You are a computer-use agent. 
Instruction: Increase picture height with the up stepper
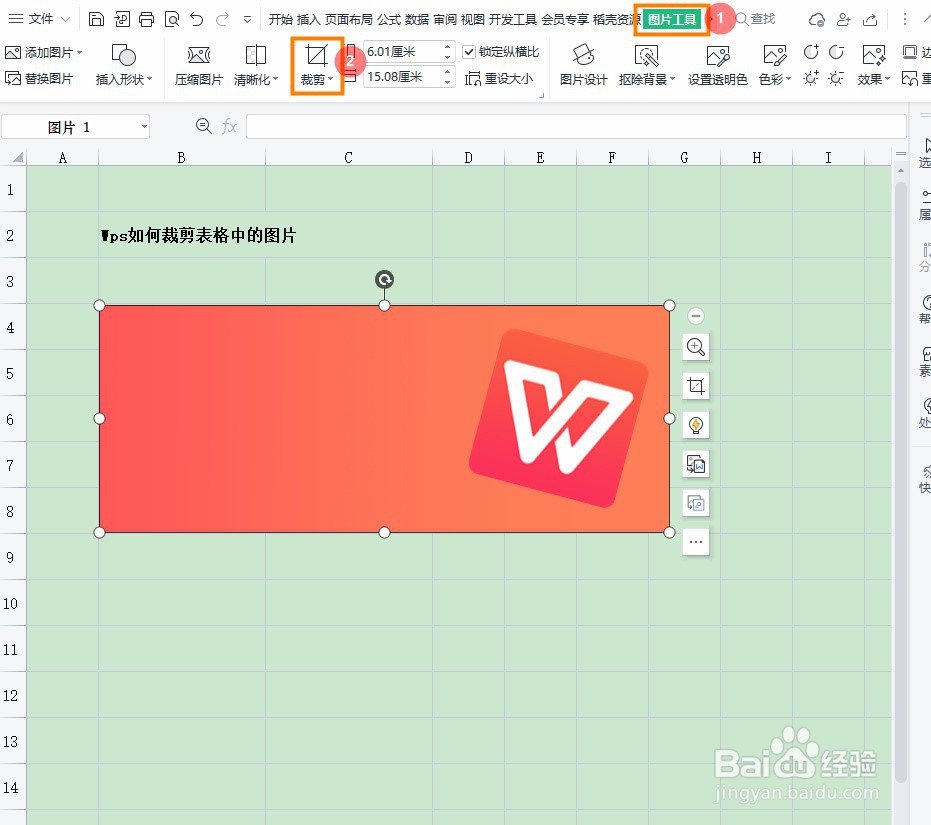[x=447, y=46]
